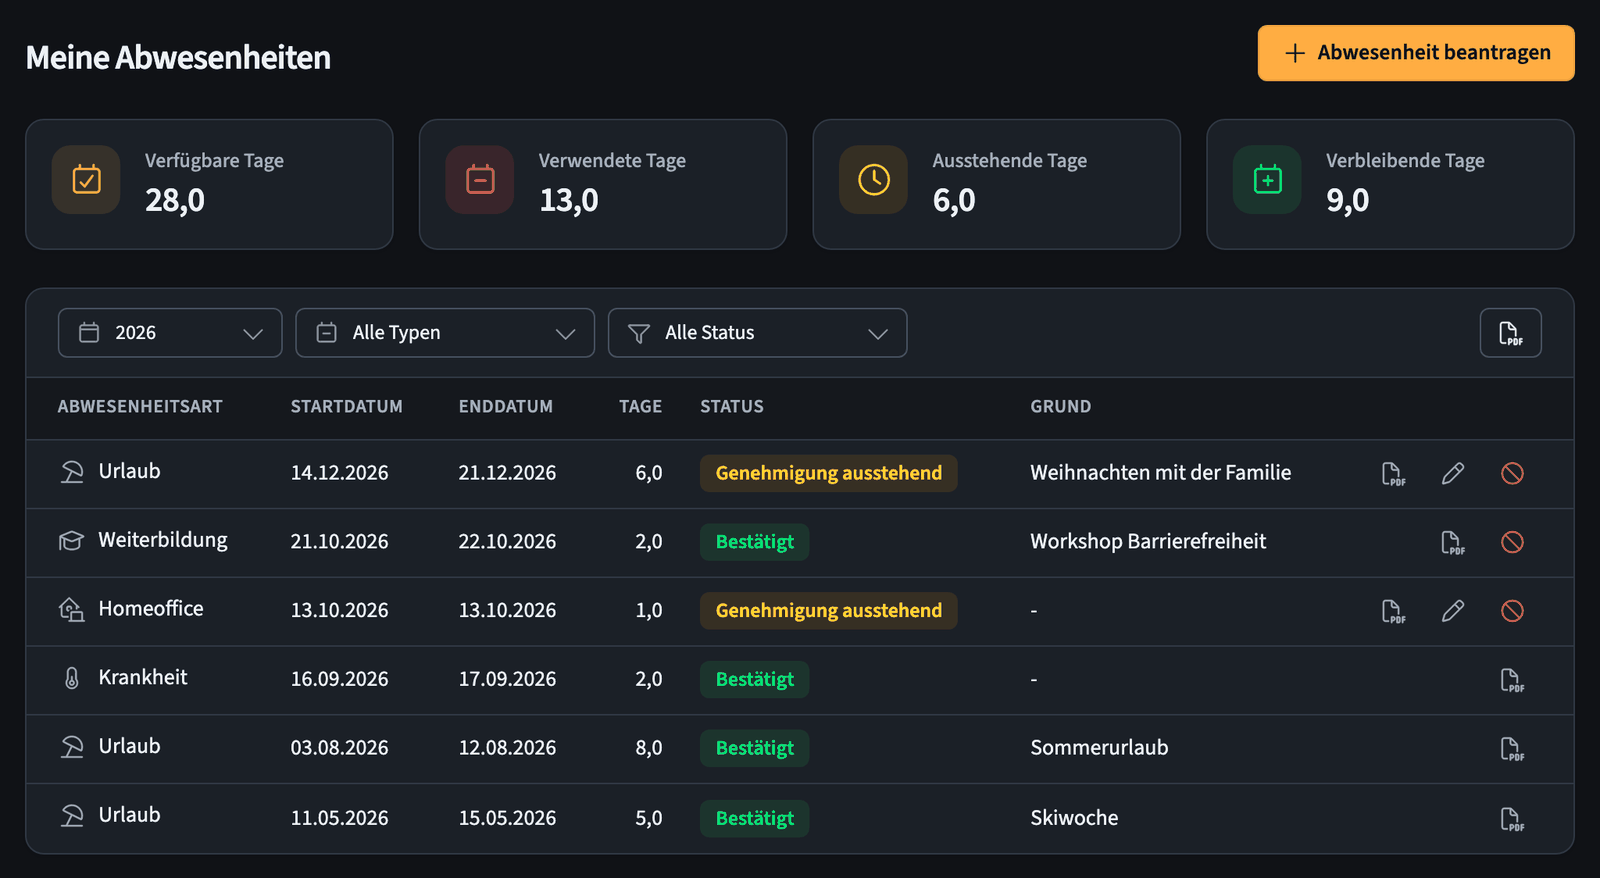
Task: Click the Abwesenheit beantragen button
Action: 1416,53
